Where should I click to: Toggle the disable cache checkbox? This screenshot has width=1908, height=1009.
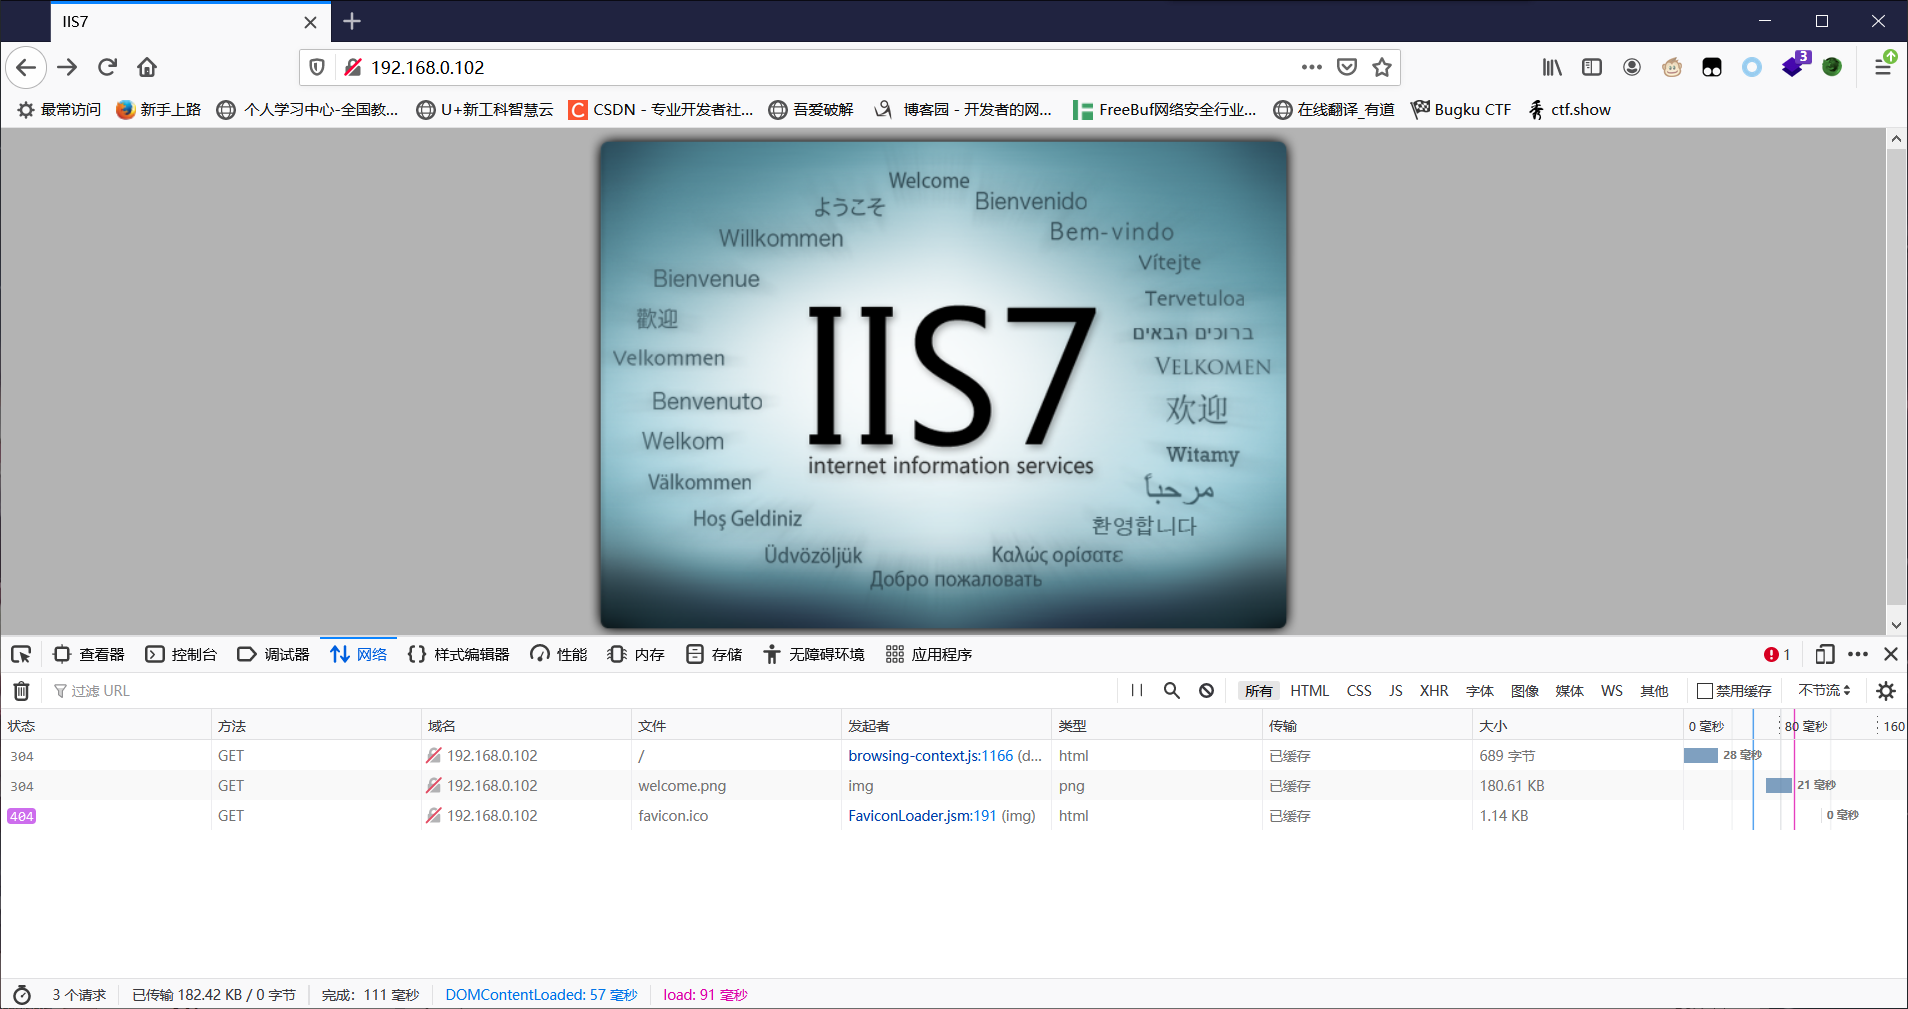pyautogui.click(x=1705, y=691)
